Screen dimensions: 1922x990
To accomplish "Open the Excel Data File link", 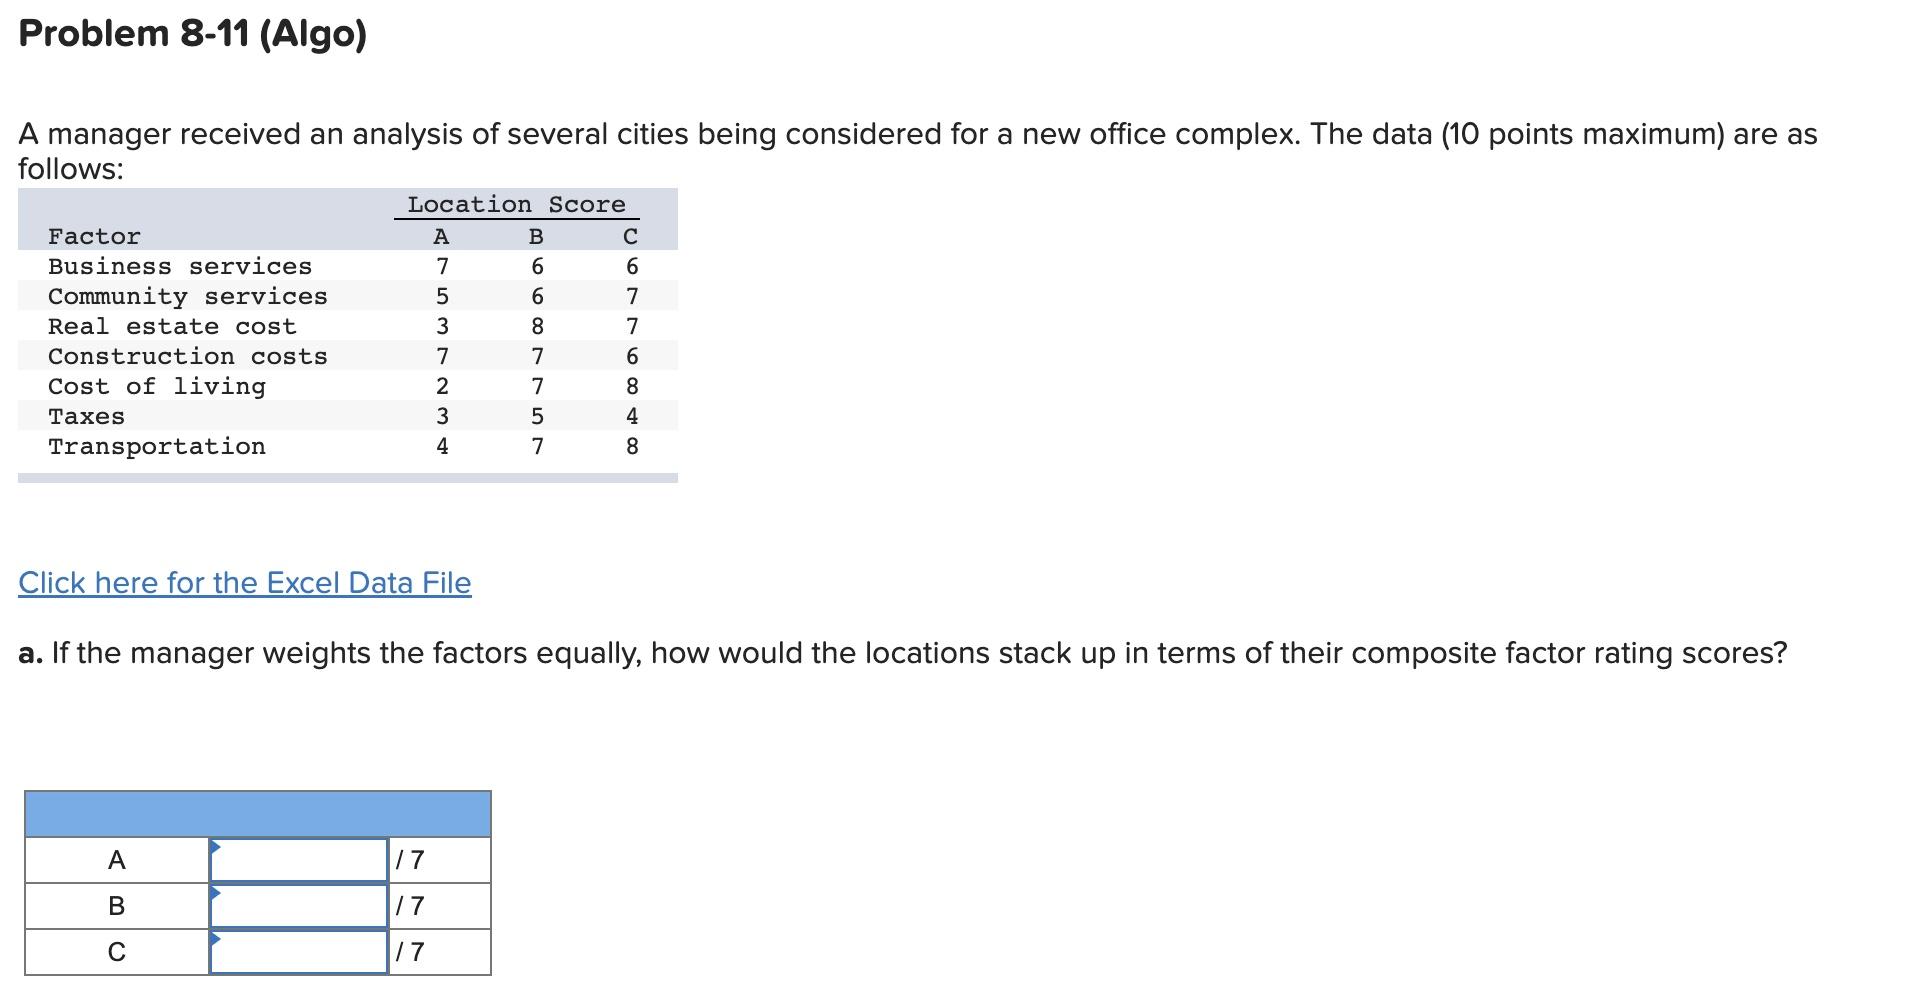I will click(245, 582).
